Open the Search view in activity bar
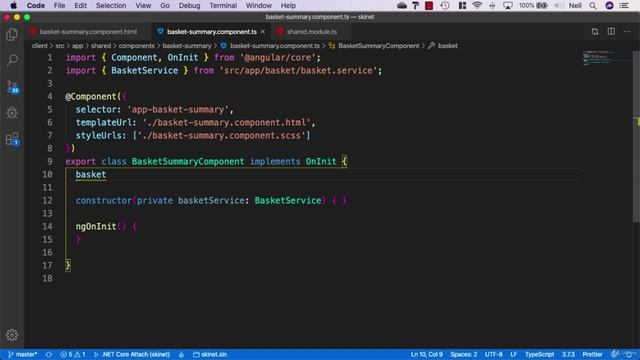Image resolution: width=640 pixels, height=360 pixels. [12, 60]
